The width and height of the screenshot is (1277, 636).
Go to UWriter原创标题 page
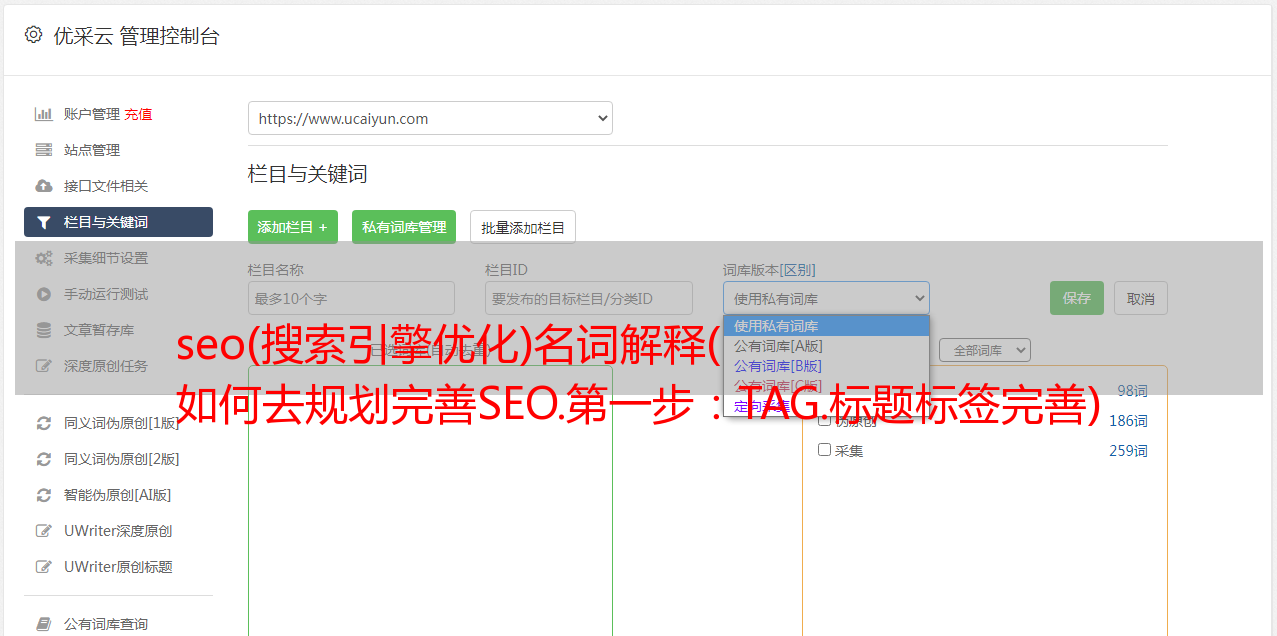tap(118, 567)
